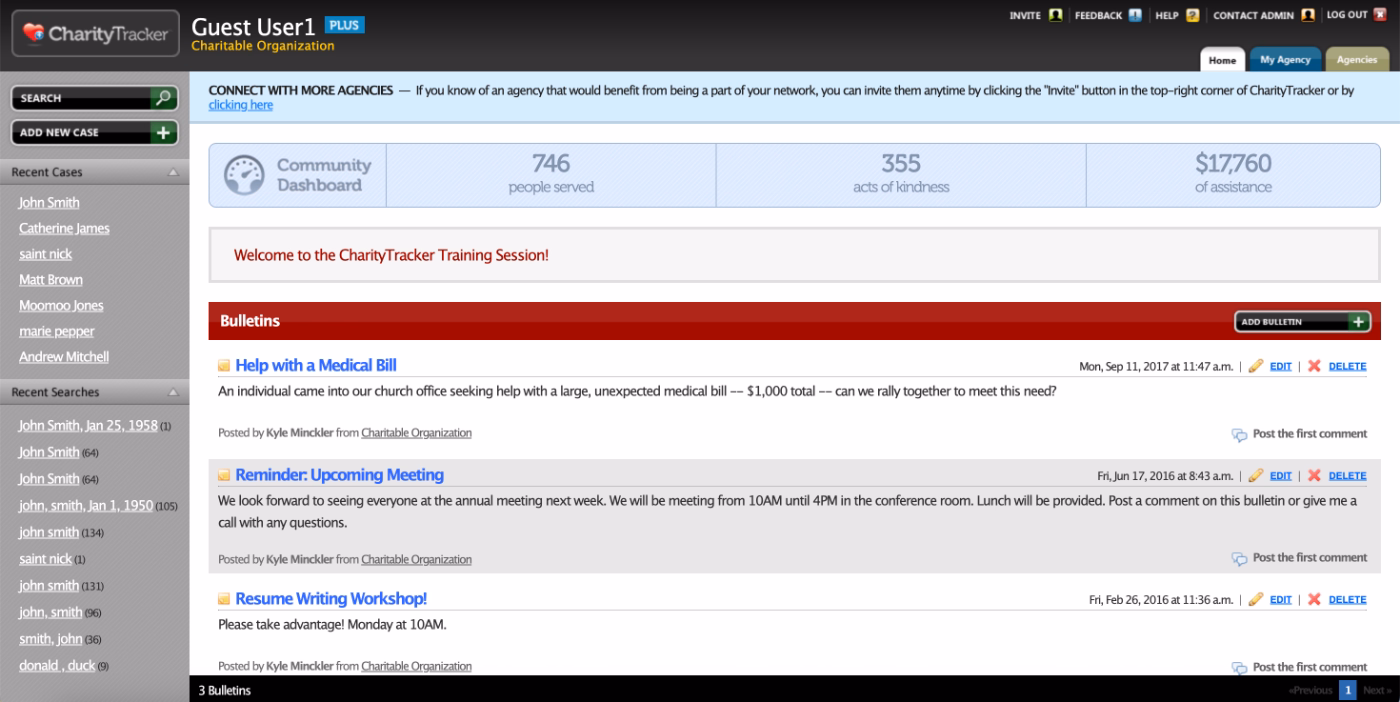The height and width of the screenshot is (702, 1400).
Task: Open recent search donald , duck
Action: [x=57, y=666]
